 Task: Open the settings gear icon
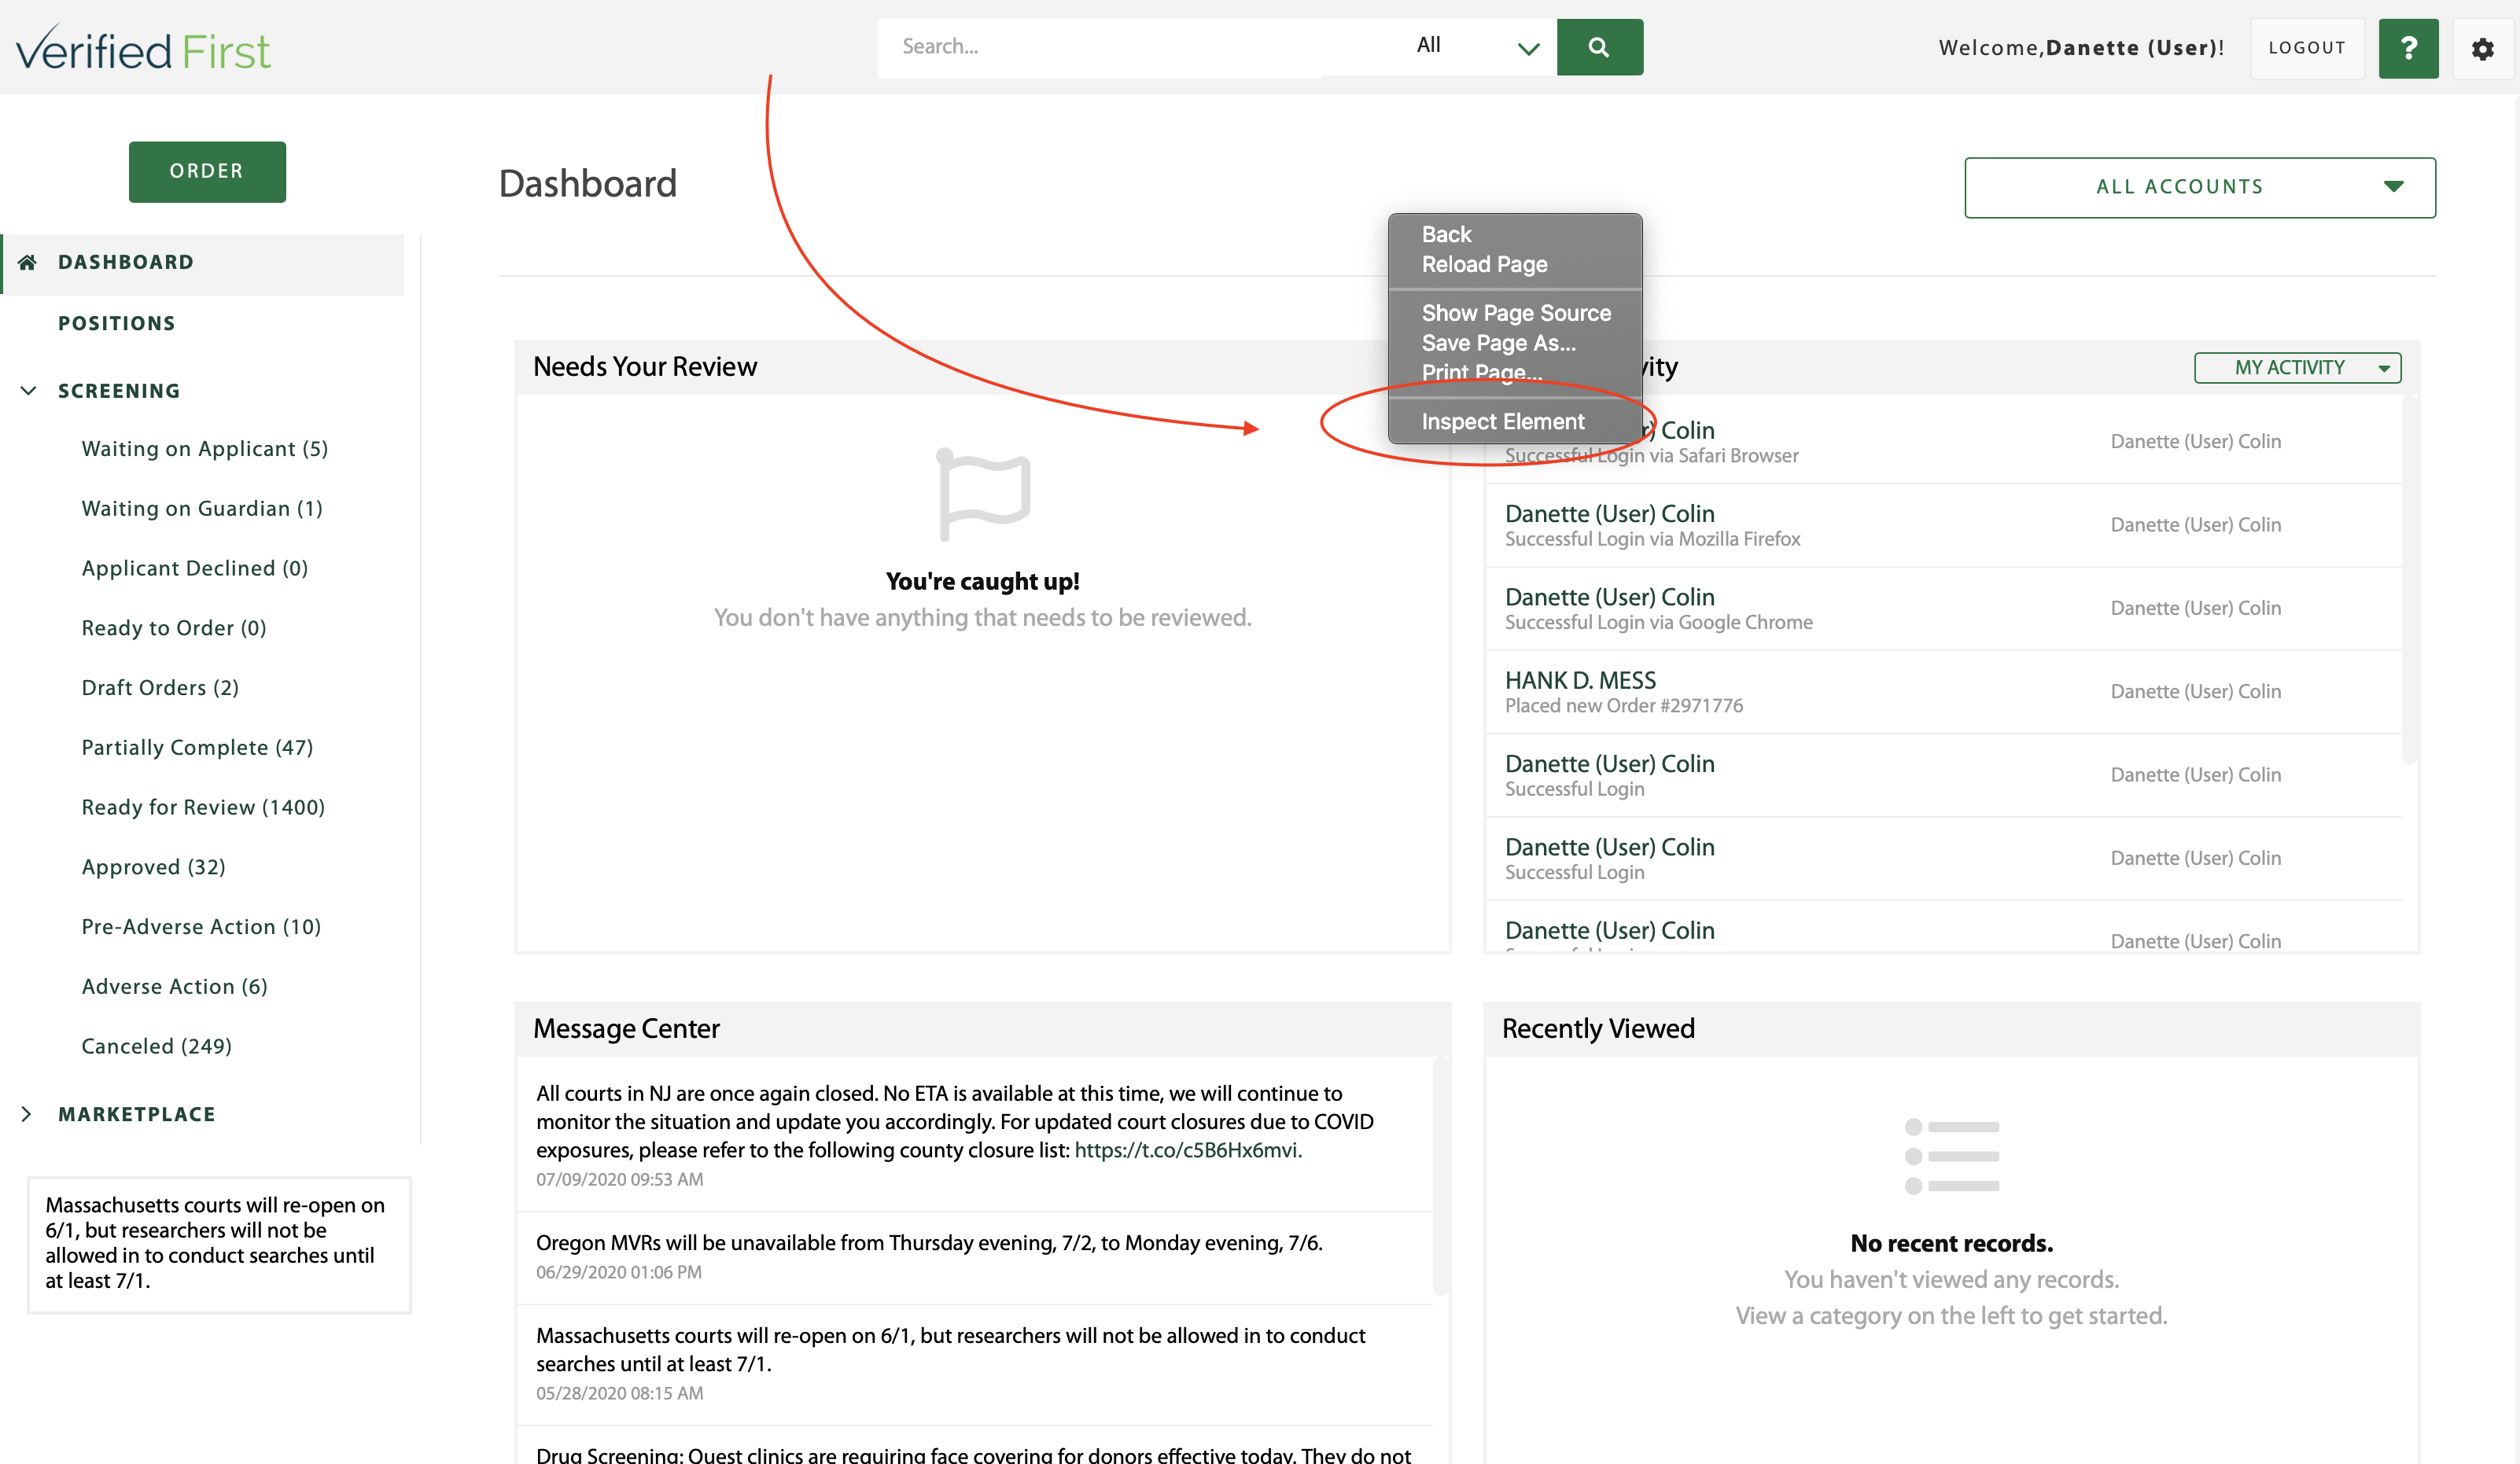[2483, 48]
